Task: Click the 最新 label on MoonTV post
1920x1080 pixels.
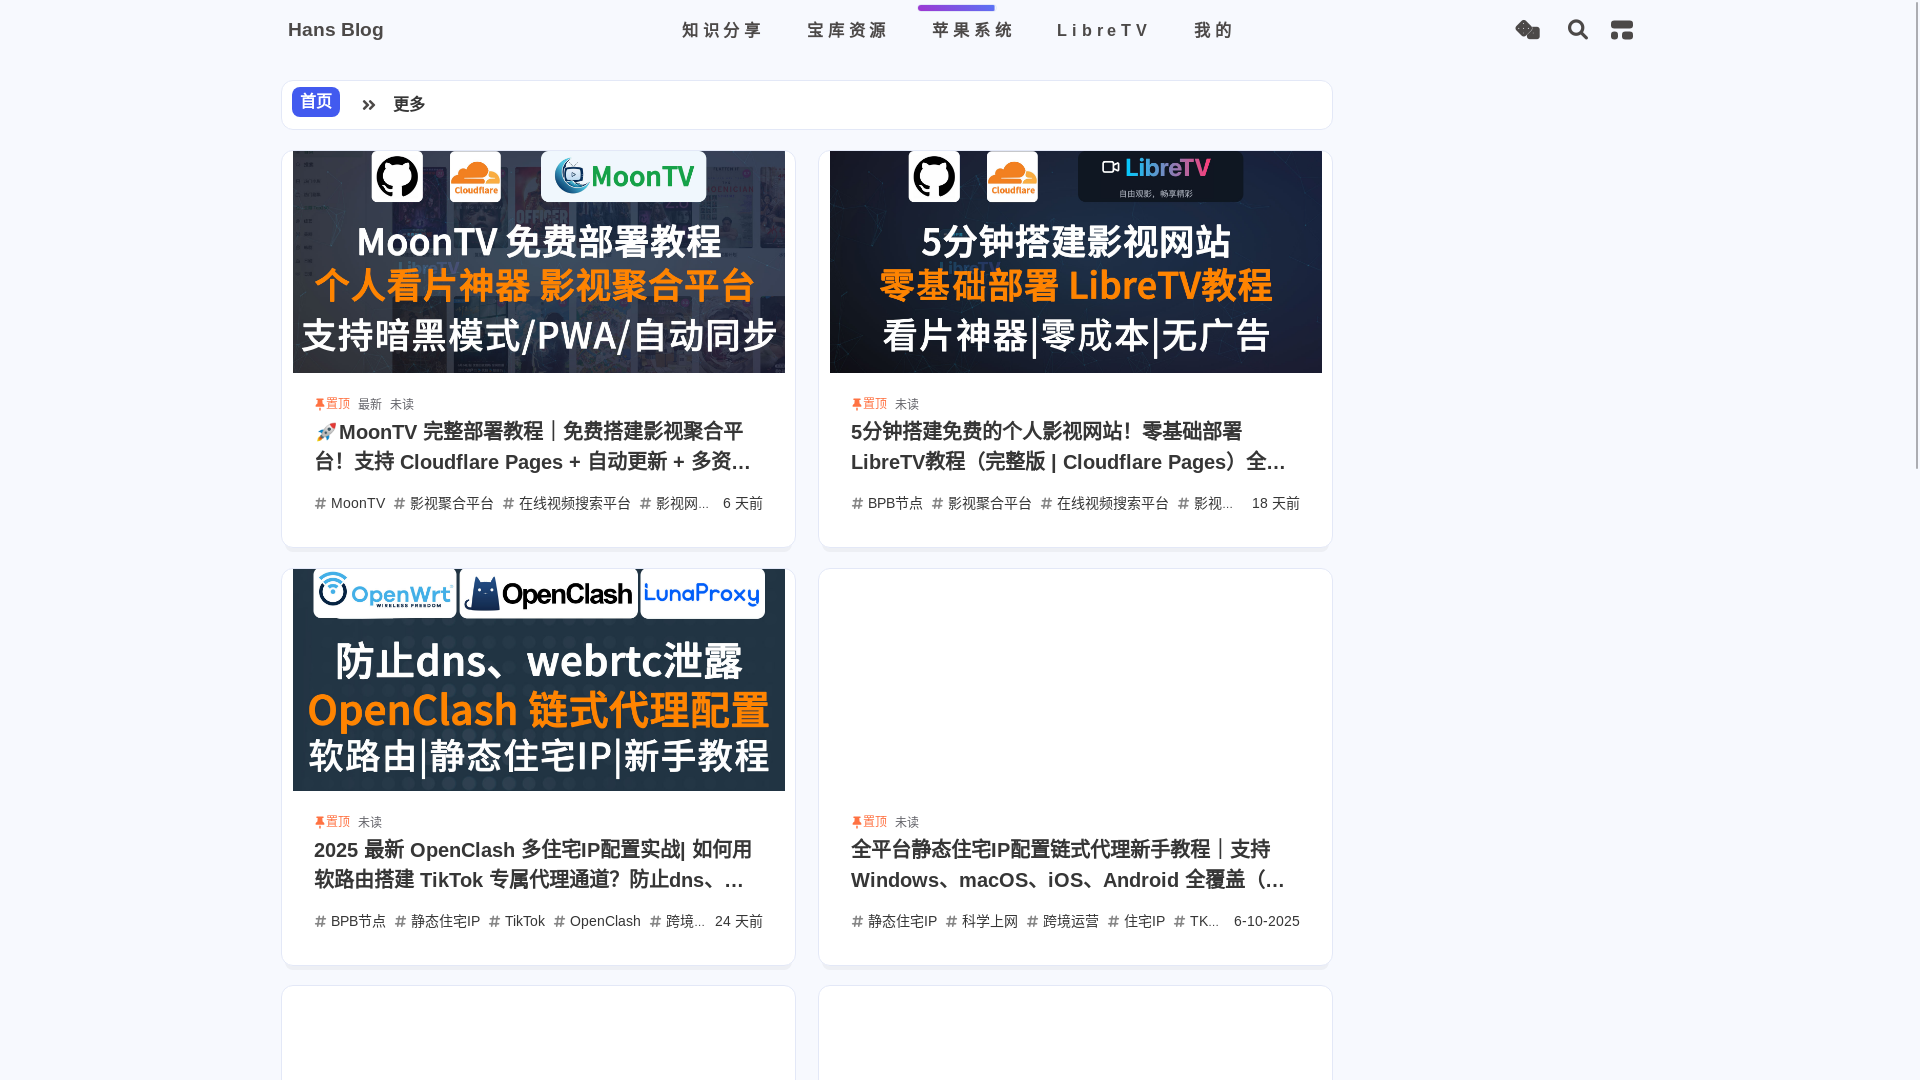Action: point(370,404)
